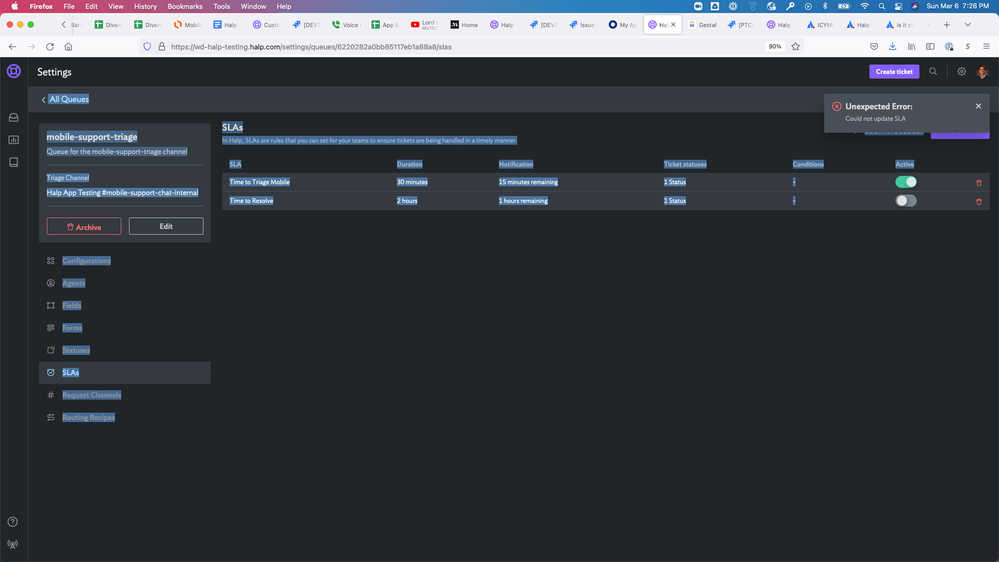Open the inbox icon in left sidebar

[x=13, y=118]
